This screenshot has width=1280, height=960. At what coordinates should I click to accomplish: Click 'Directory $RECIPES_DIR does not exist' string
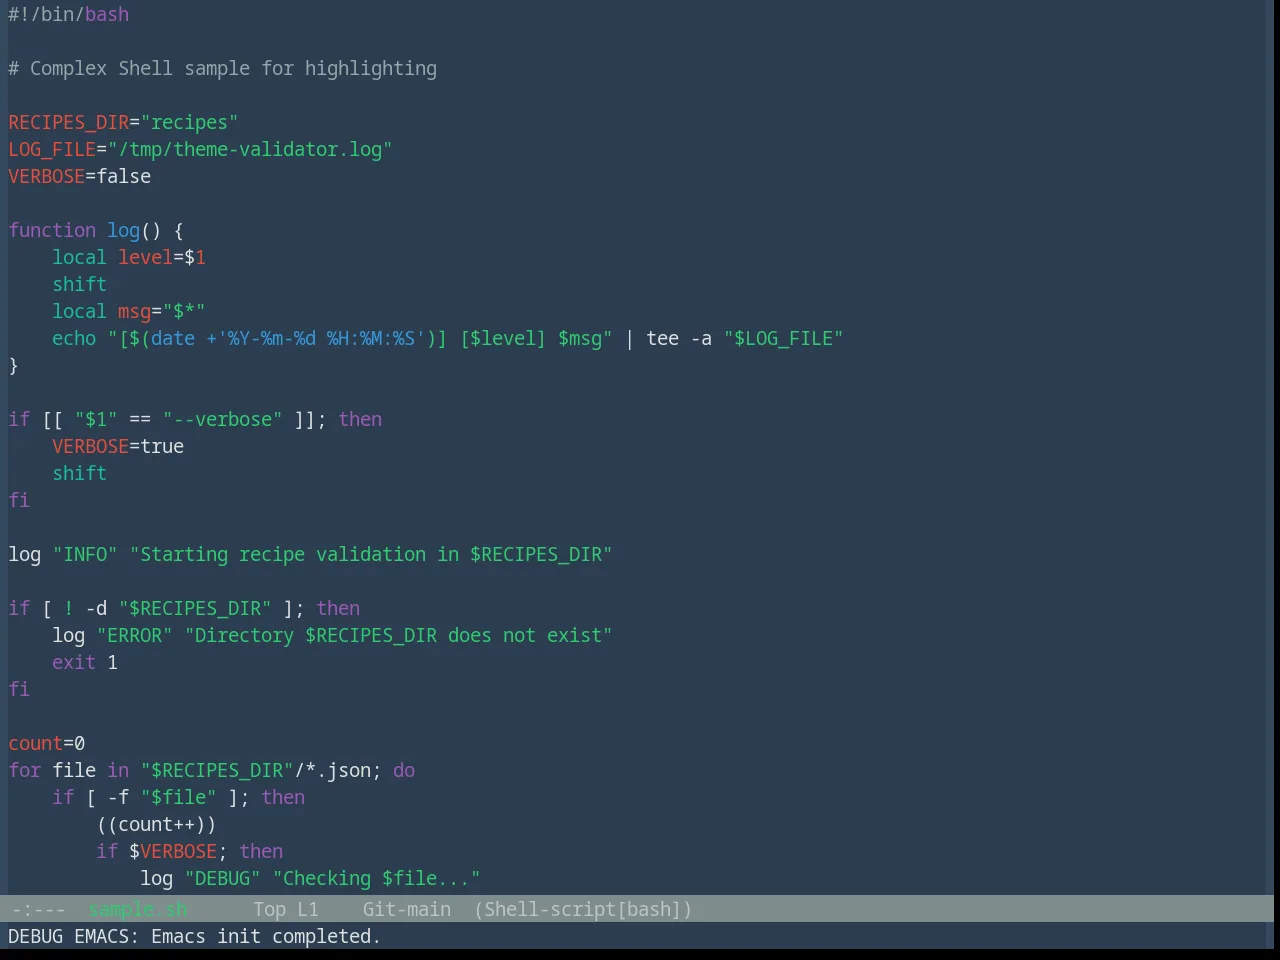coord(399,635)
